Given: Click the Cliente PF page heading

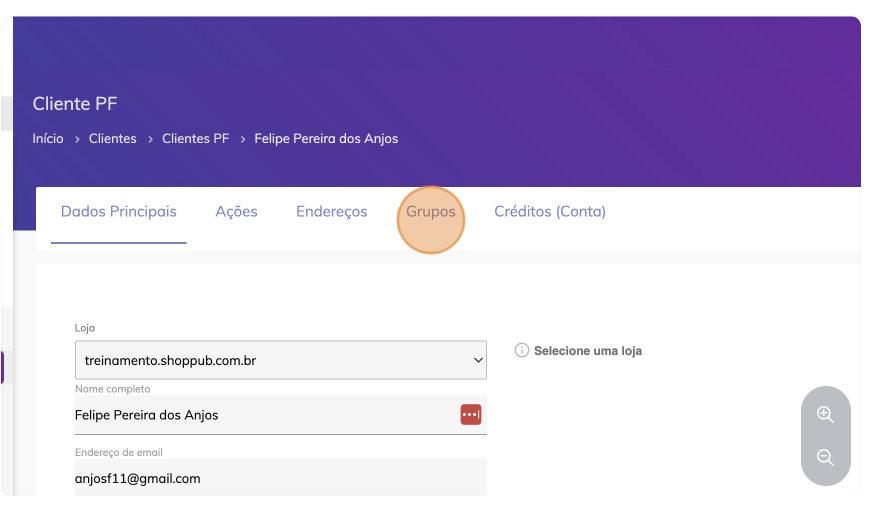Looking at the screenshot, I should pyautogui.click(x=75, y=104).
